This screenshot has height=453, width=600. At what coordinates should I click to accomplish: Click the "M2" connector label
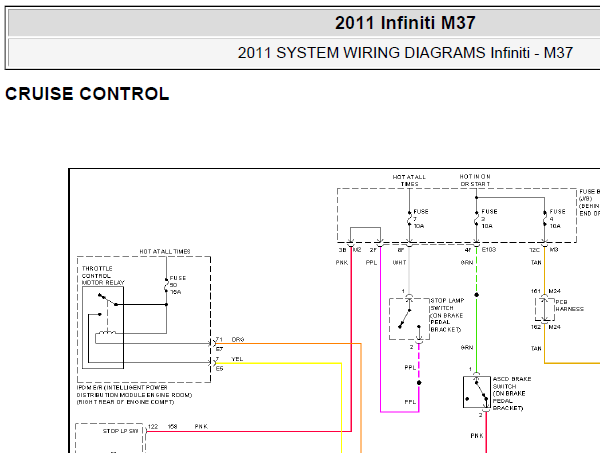[357, 249]
